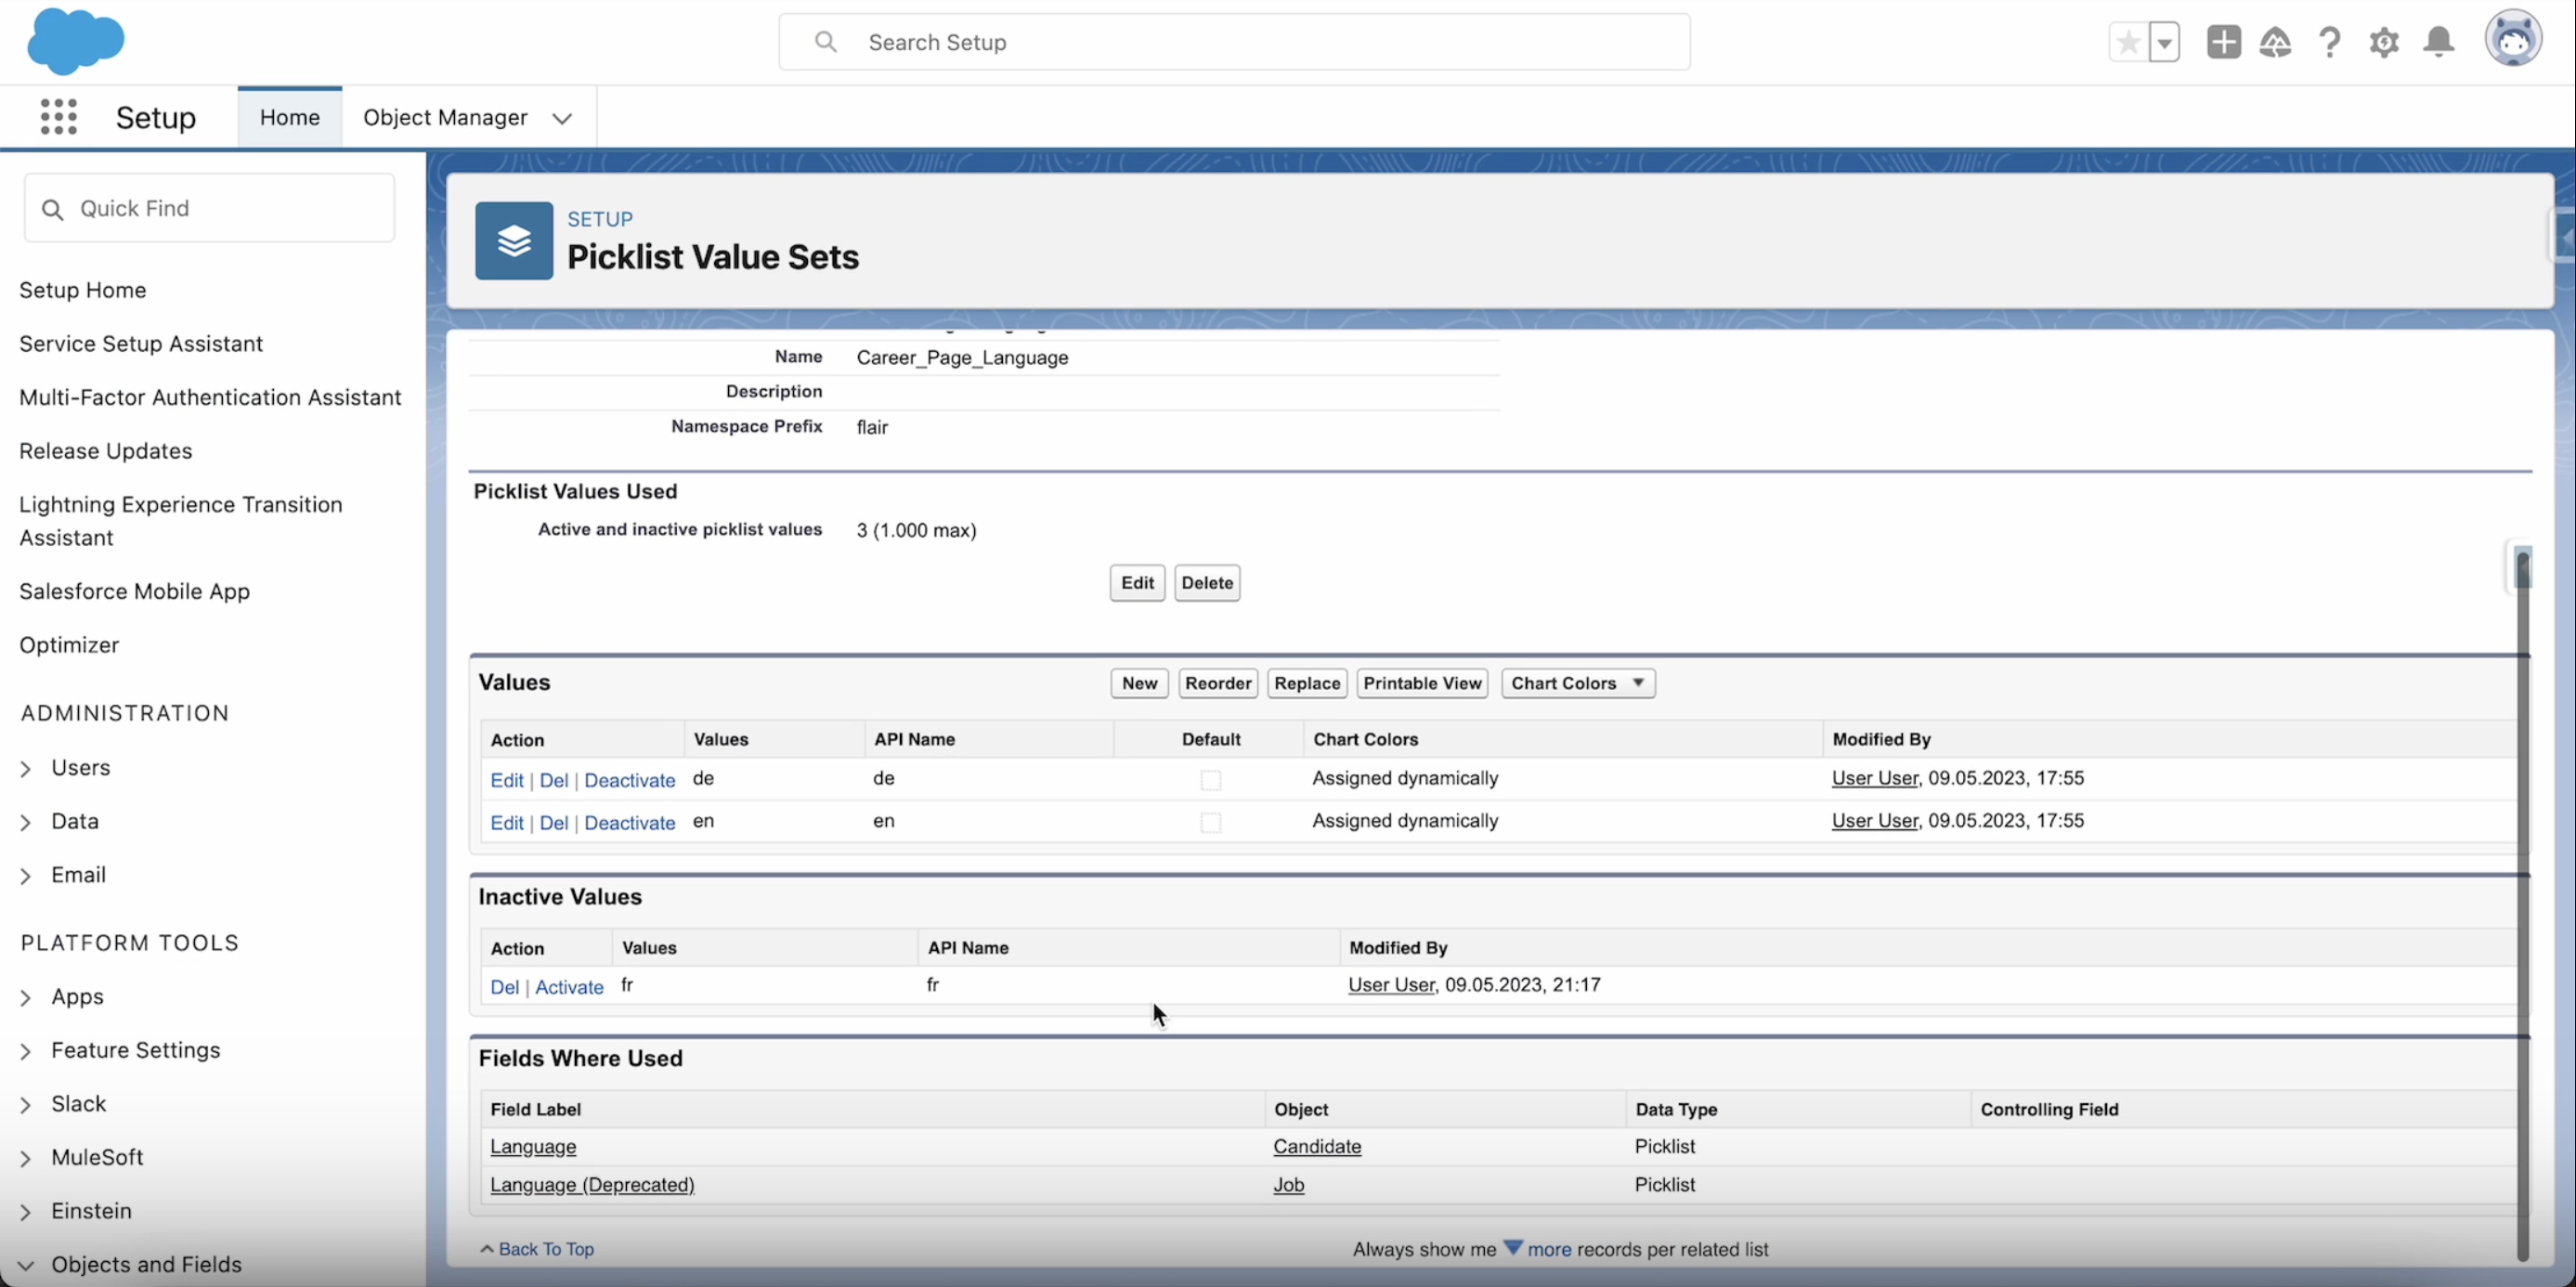Open the favorites list dropdown arrow

(x=2164, y=42)
